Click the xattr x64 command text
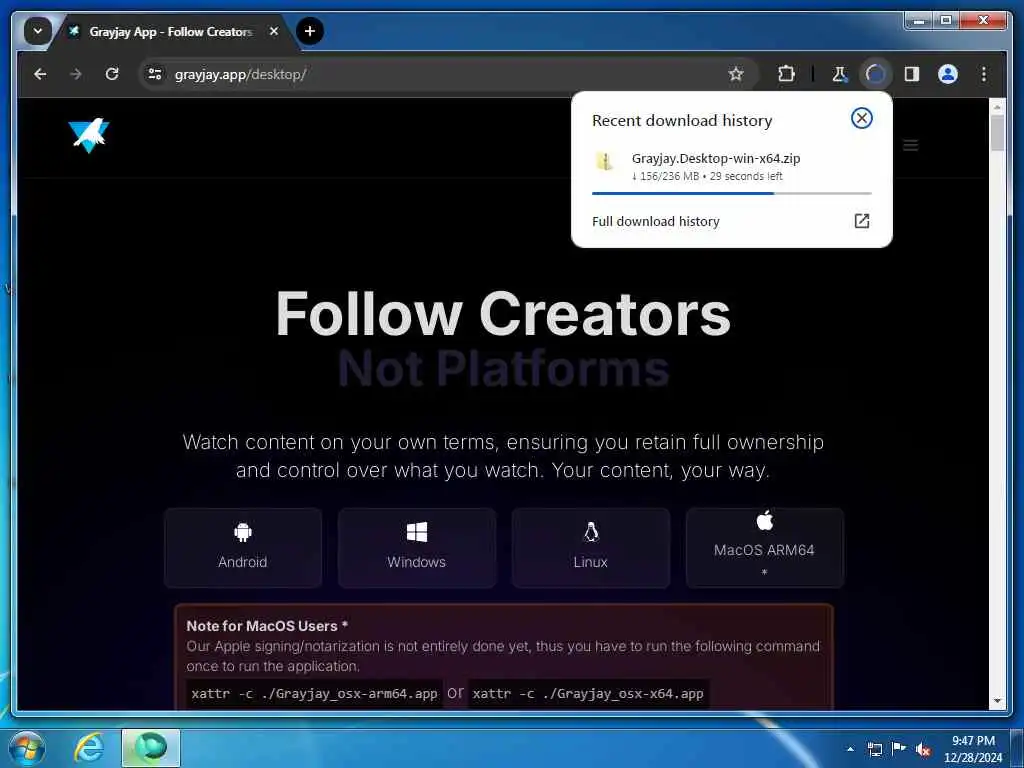The height and width of the screenshot is (768, 1024). pos(588,694)
